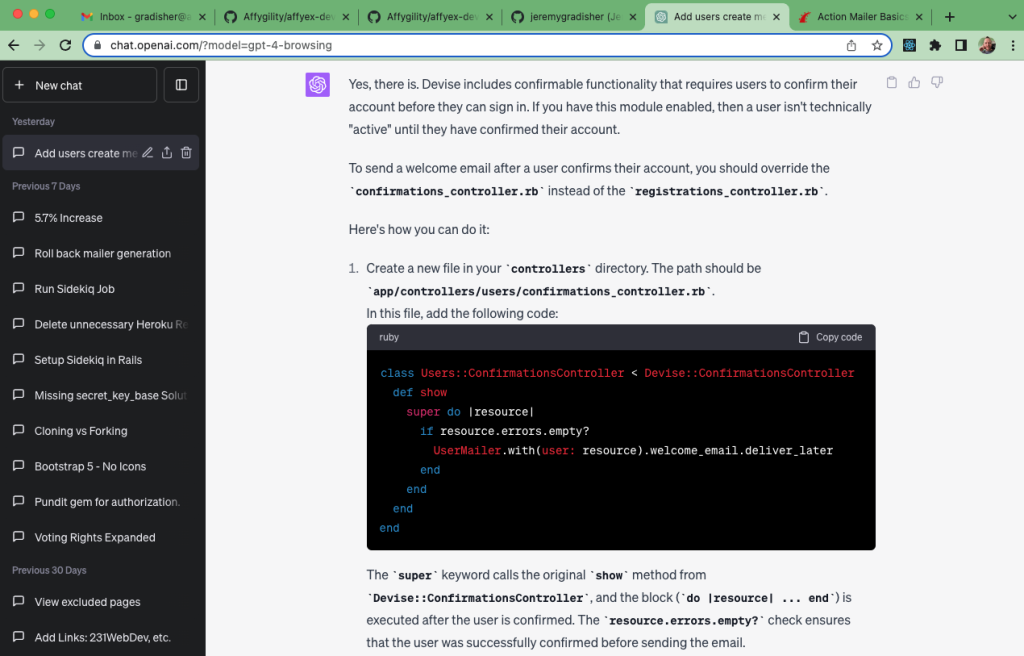Screen dimensions: 1024x656
Task: Collapse the chat sidebar panel
Action: click(x=181, y=85)
